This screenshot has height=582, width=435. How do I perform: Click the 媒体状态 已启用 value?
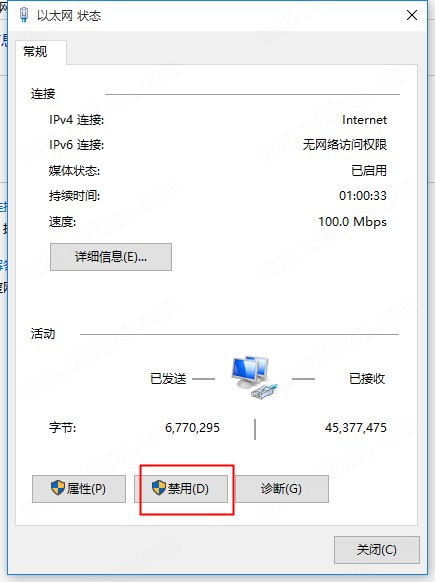(x=369, y=171)
